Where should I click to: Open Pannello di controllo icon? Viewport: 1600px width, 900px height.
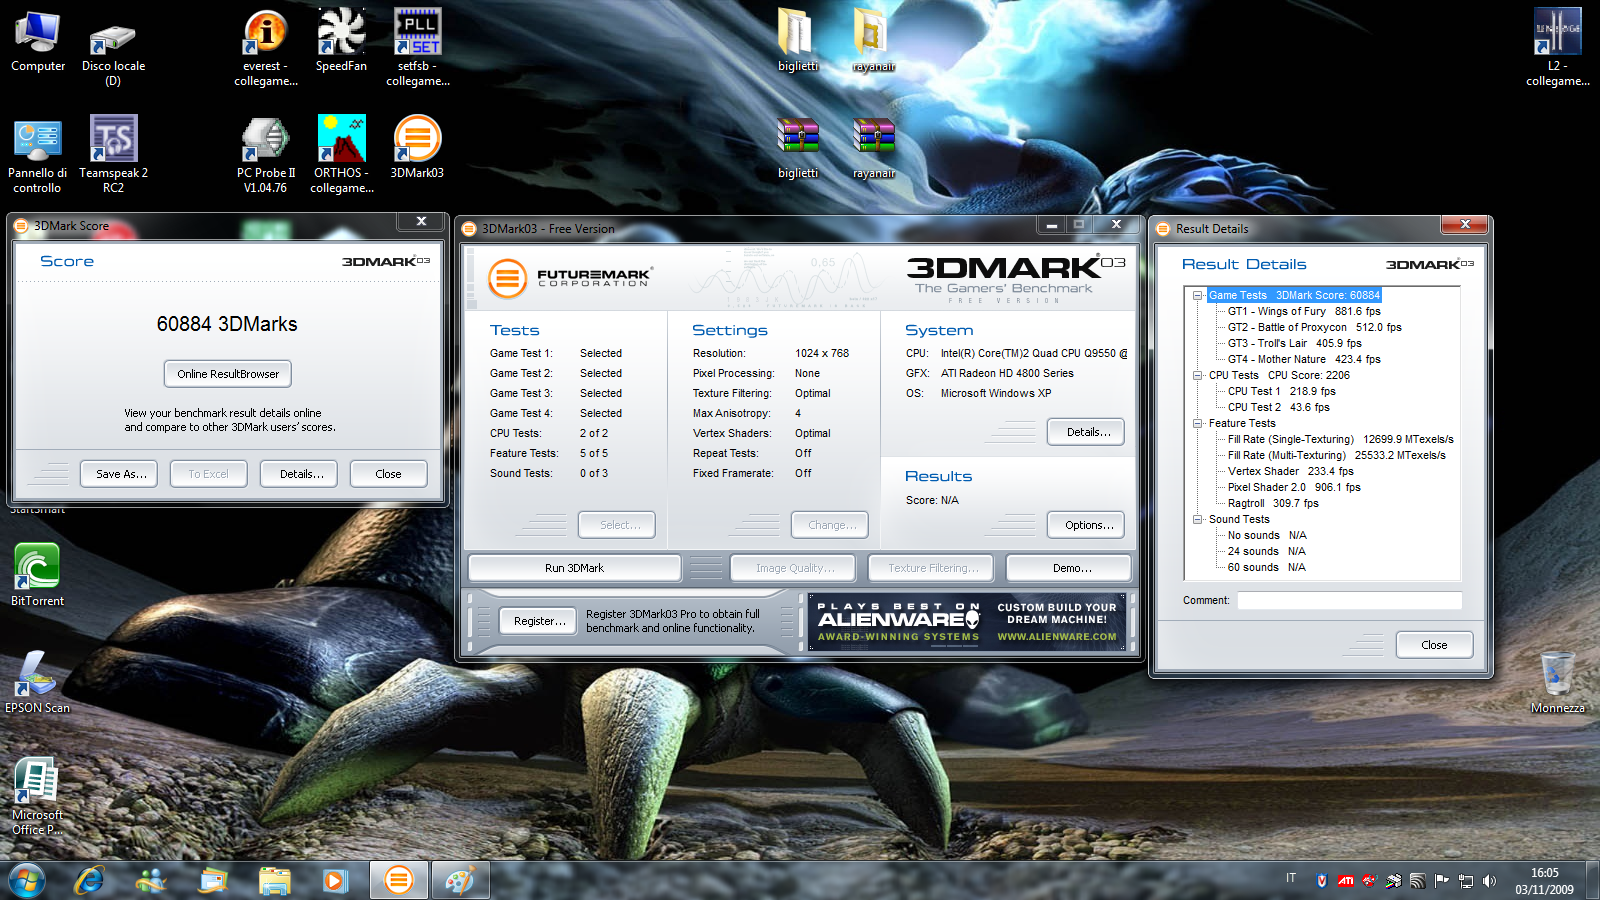tap(38, 155)
